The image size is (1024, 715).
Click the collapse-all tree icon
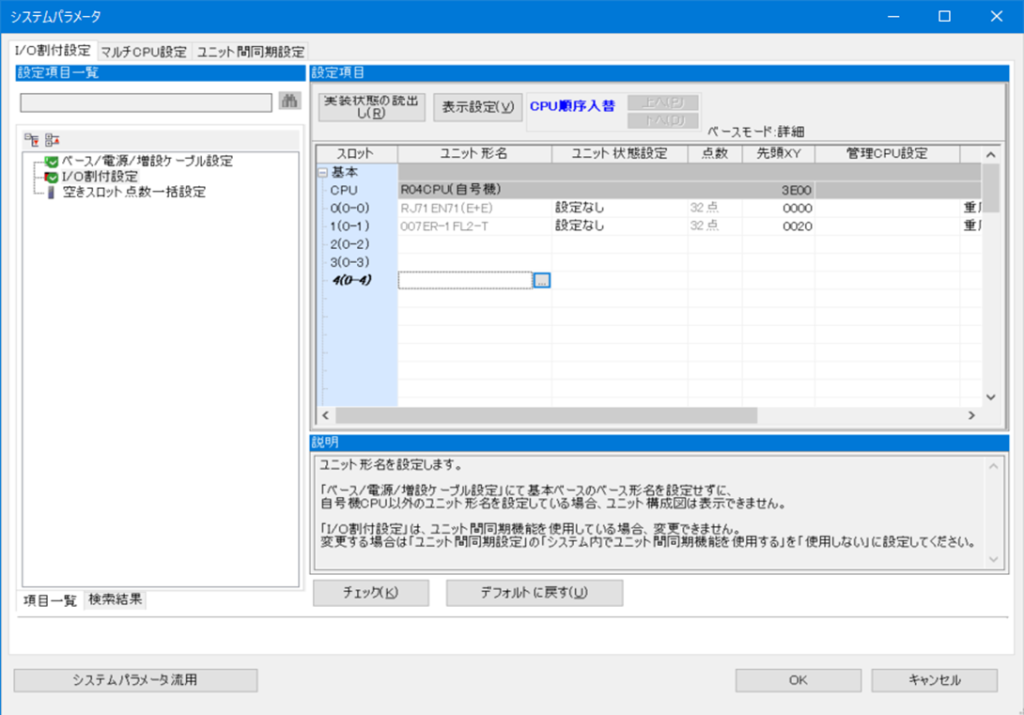coord(50,139)
